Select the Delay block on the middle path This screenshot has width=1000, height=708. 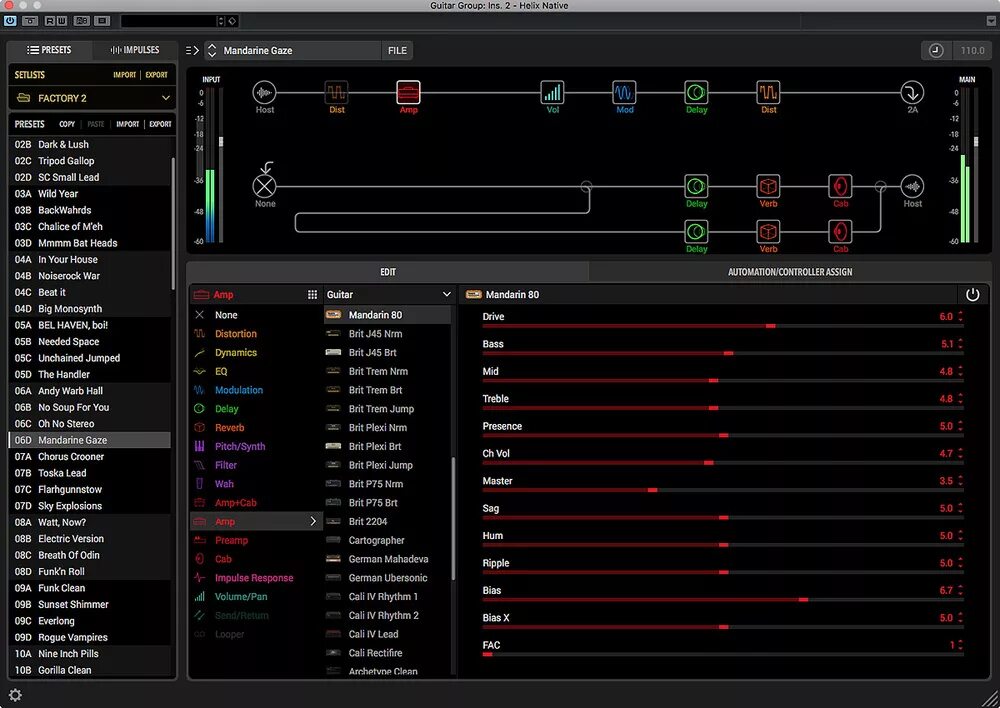pos(696,186)
